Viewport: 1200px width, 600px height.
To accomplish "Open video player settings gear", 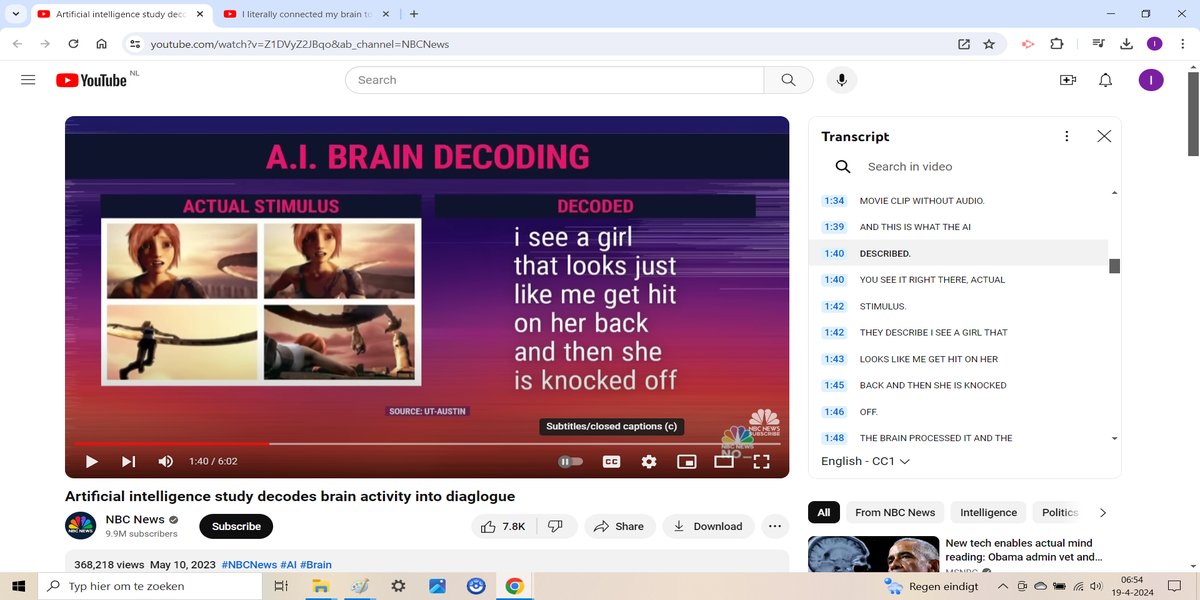I will (x=649, y=461).
